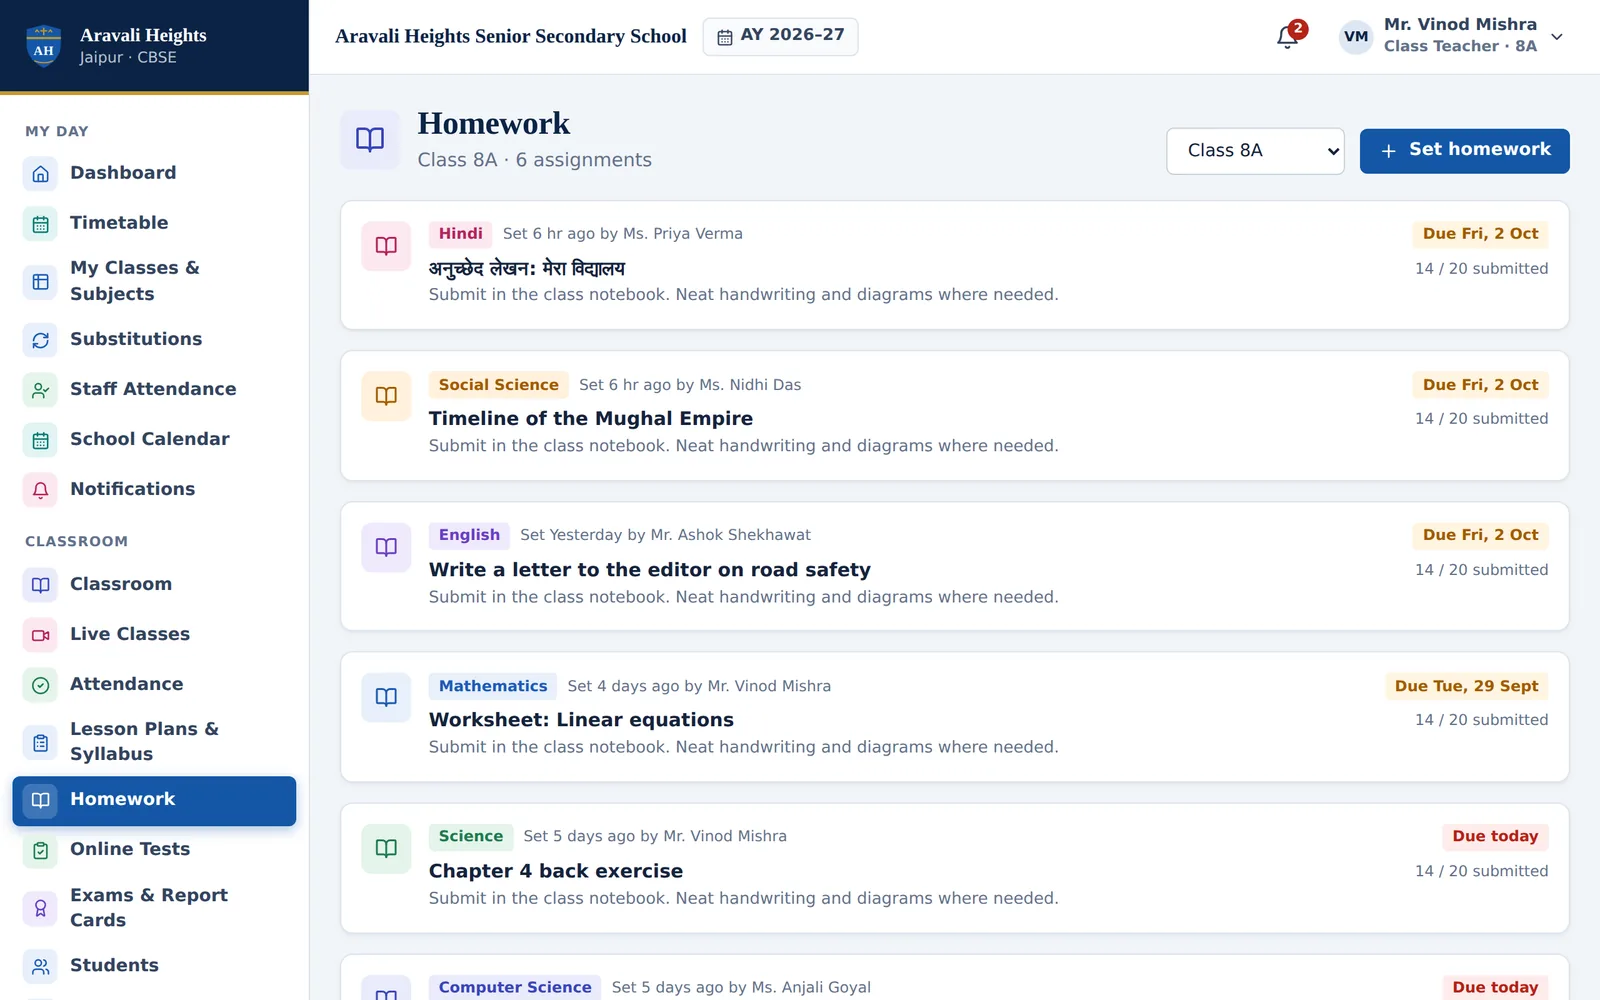Image resolution: width=1600 pixels, height=1000 pixels.
Task: Click the Computer Science subject tag
Action: pyautogui.click(x=515, y=987)
